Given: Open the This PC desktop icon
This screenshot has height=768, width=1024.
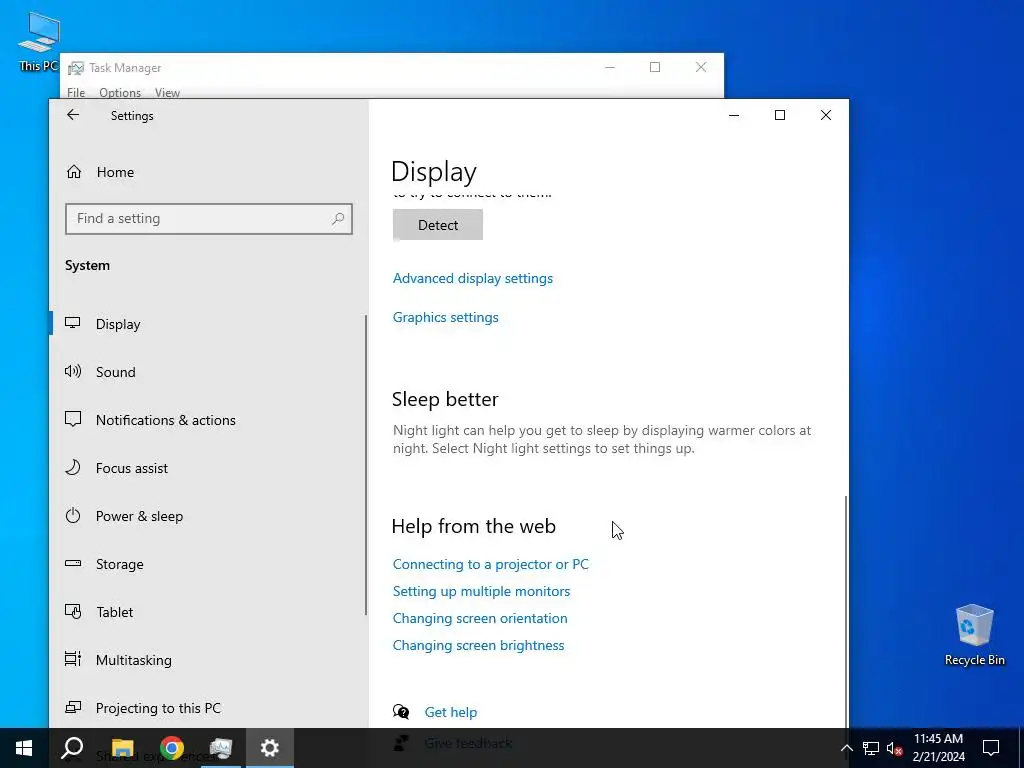Looking at the screenshot, I should point(38,41).
